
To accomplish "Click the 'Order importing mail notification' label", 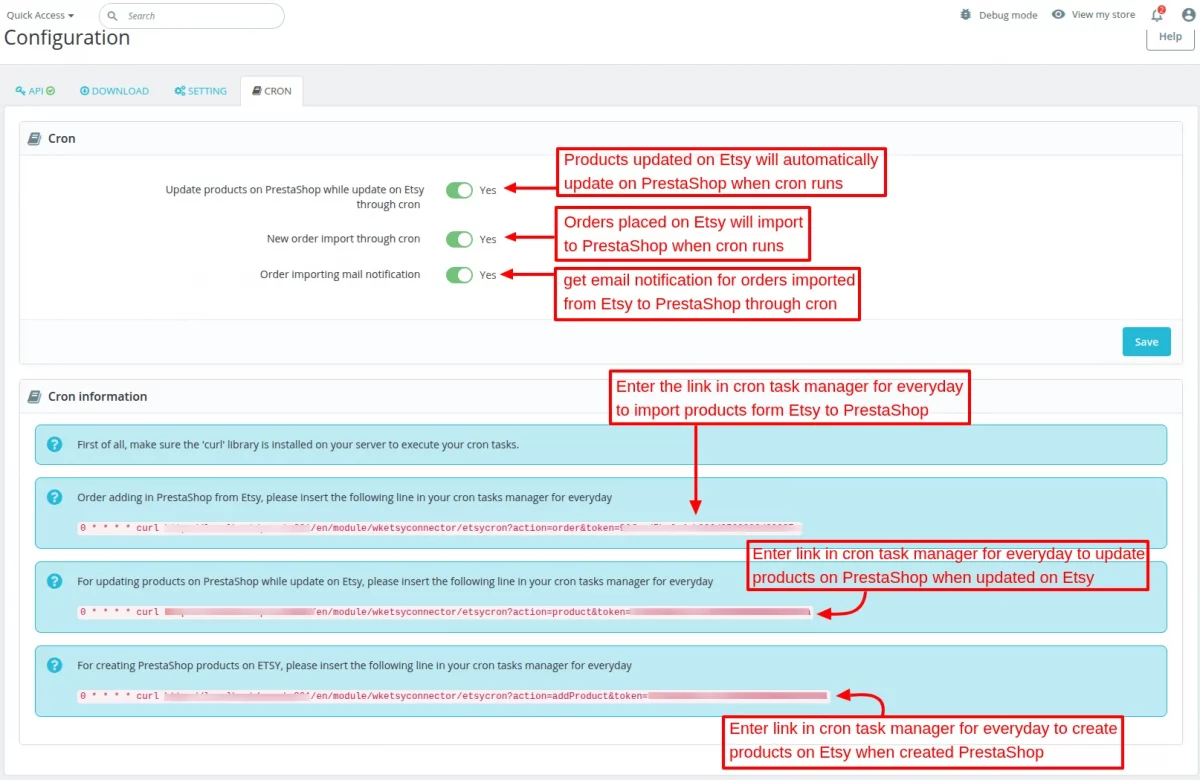I will coord(340,274).
